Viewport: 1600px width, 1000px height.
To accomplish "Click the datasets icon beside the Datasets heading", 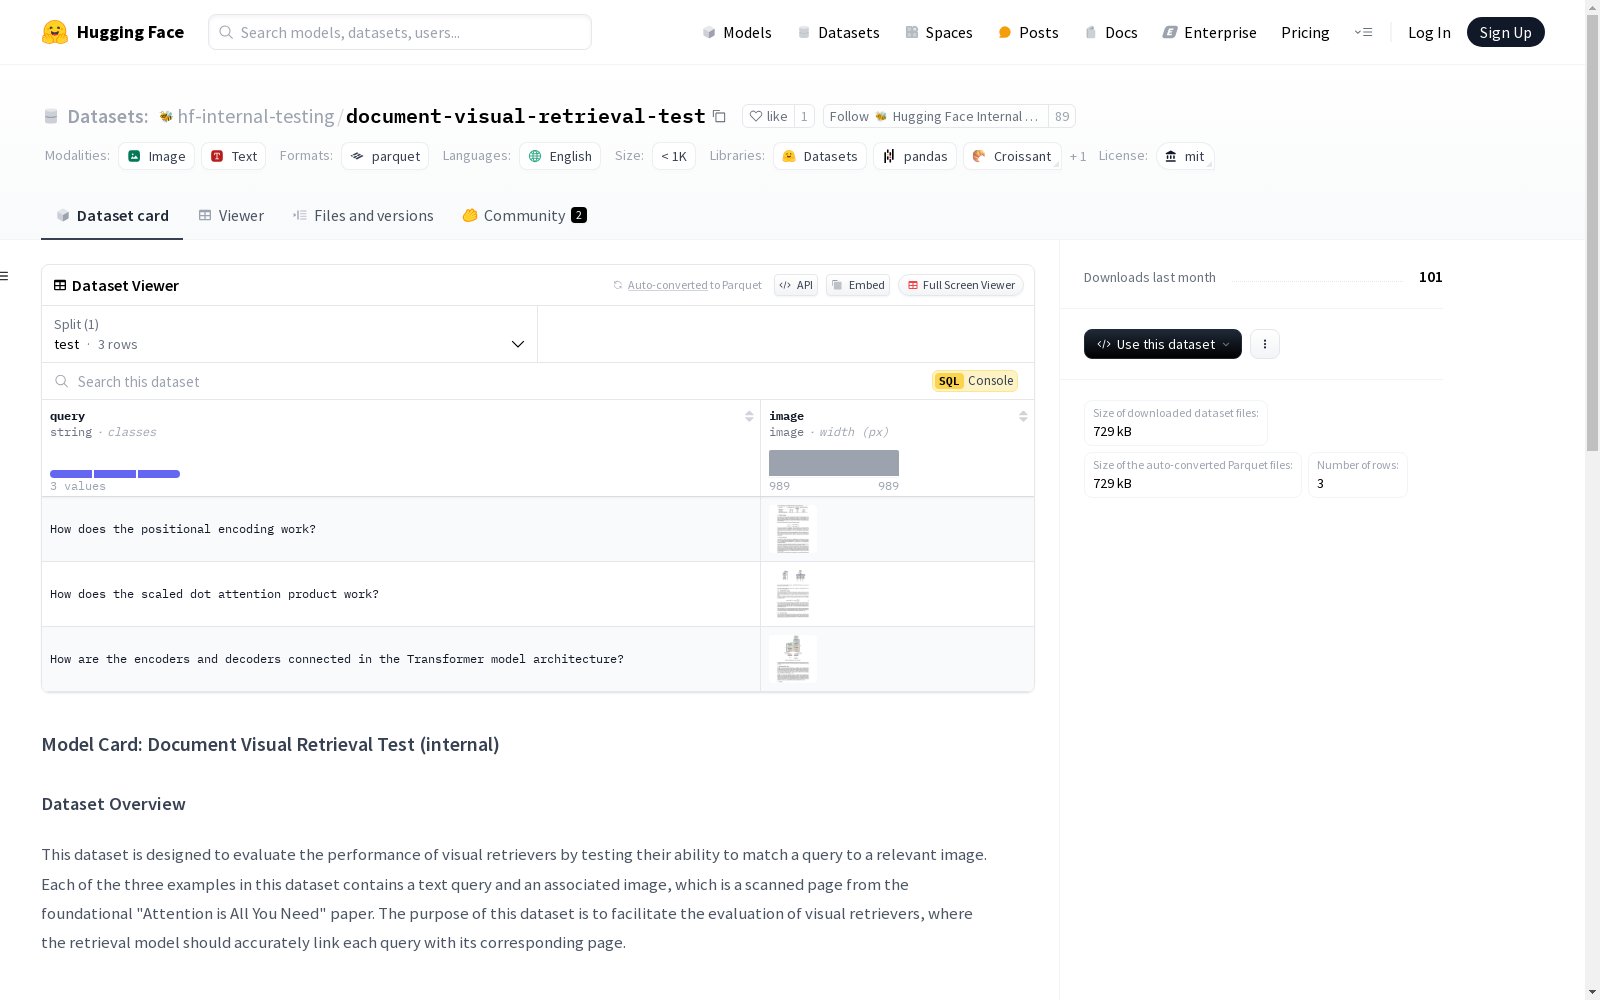I will coord(51,117).
